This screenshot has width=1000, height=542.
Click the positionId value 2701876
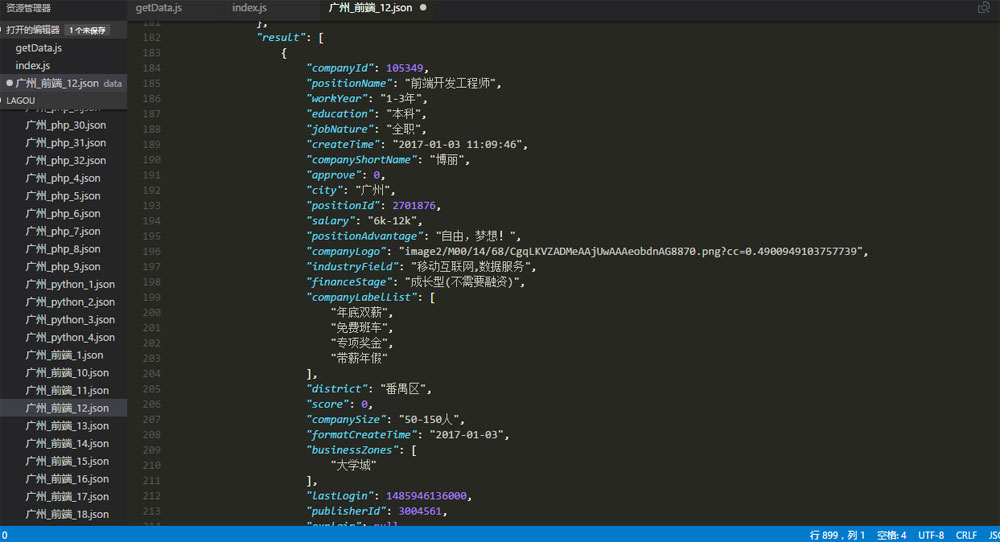[414, 205]
